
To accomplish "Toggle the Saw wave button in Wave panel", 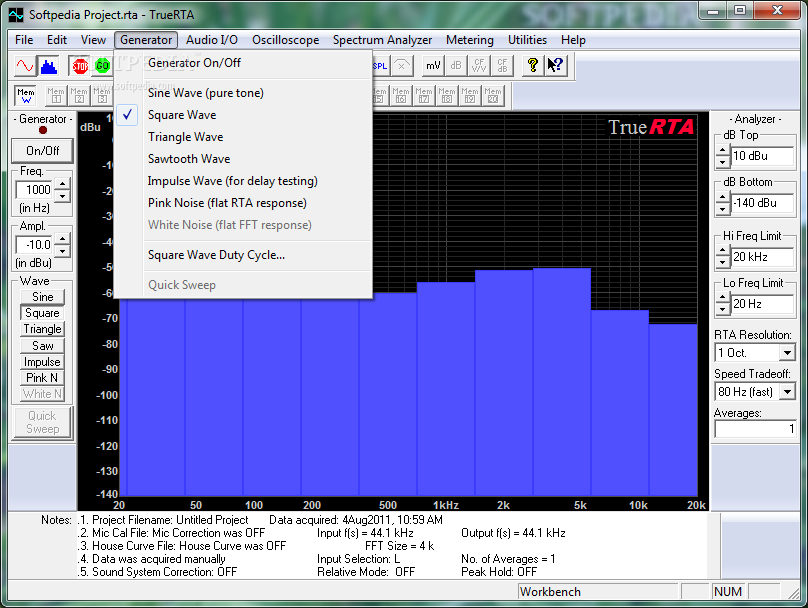I will click(x=42, y=345).
